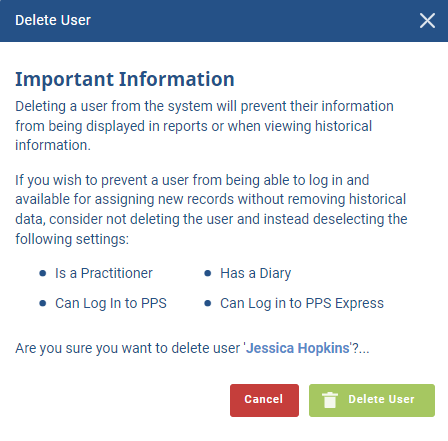Click the red Cancel button
Image resolution: width=448 pixels, height=441 pixels.
point(264,400)
